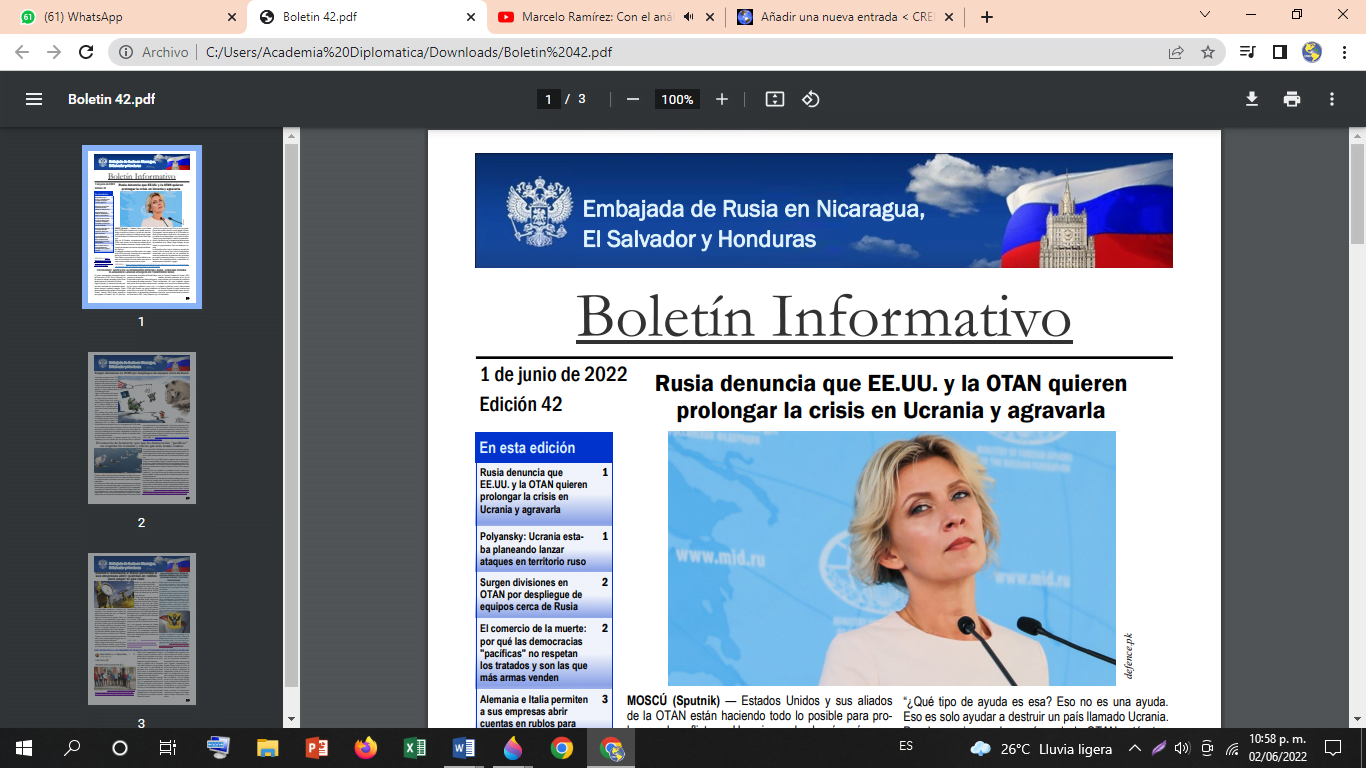Click the fit to page icon
The image size is (1366, 768).
coord(774,99)
